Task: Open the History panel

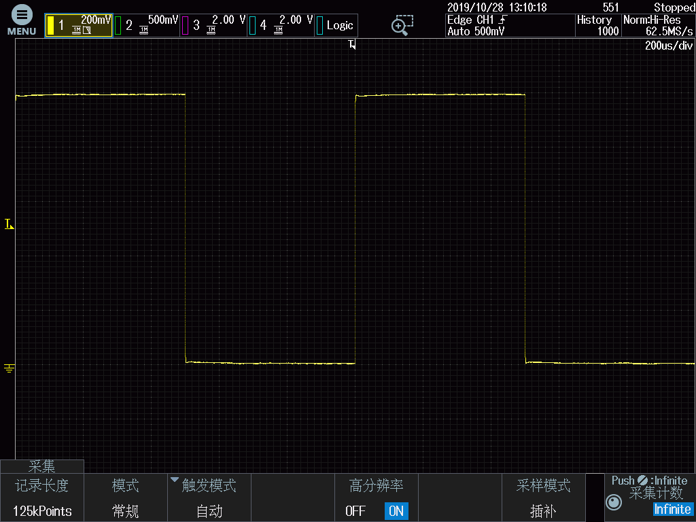Action: tap(596, 25)
